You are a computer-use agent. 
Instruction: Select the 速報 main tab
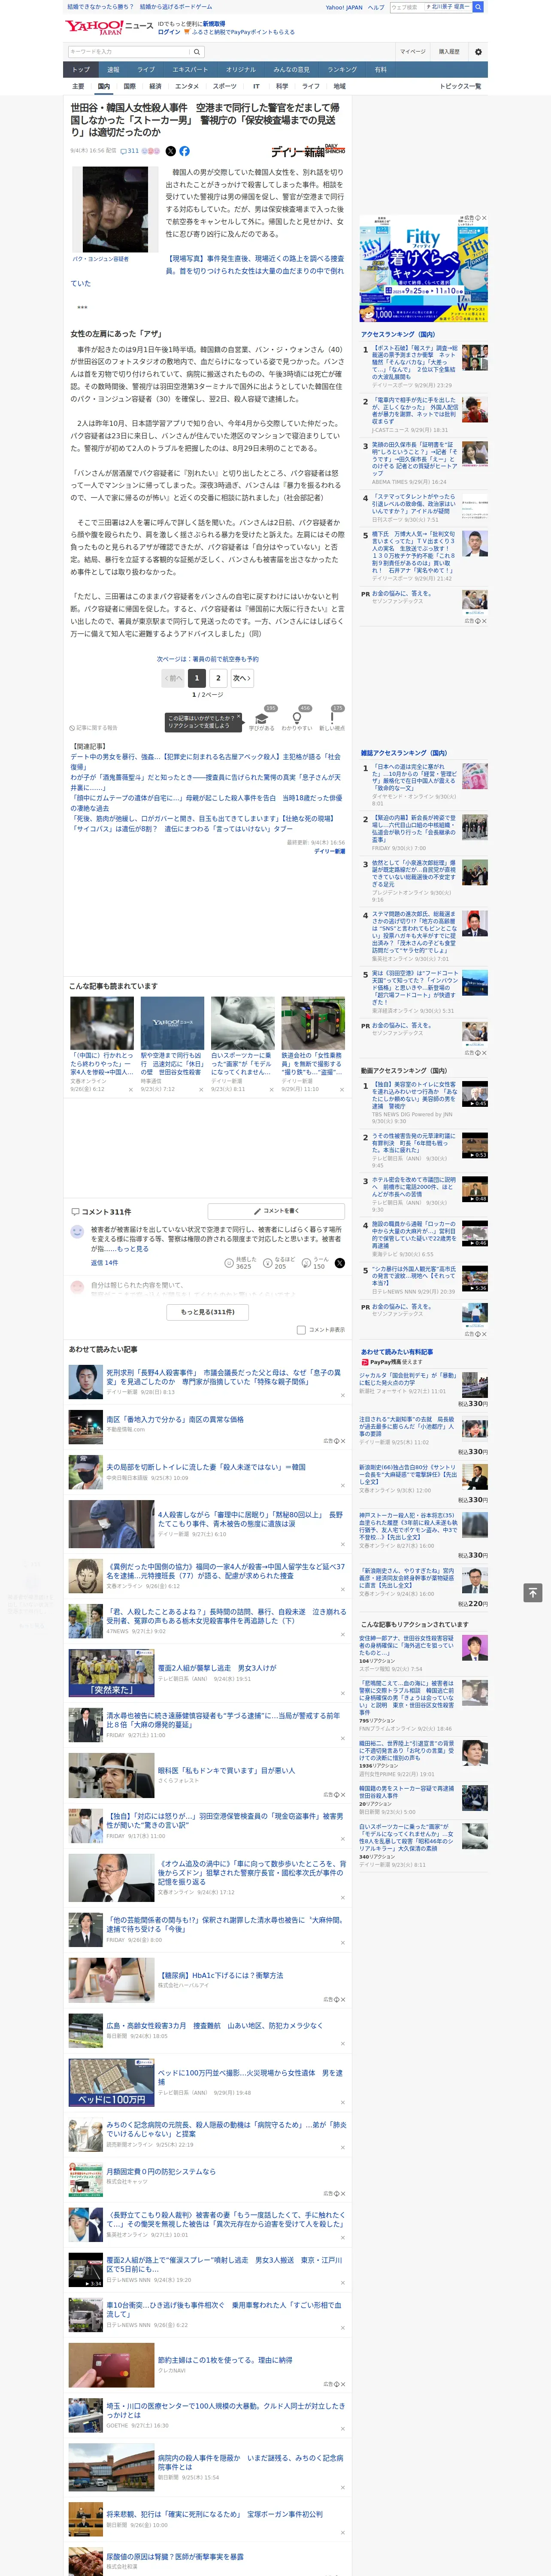point(113,70)
